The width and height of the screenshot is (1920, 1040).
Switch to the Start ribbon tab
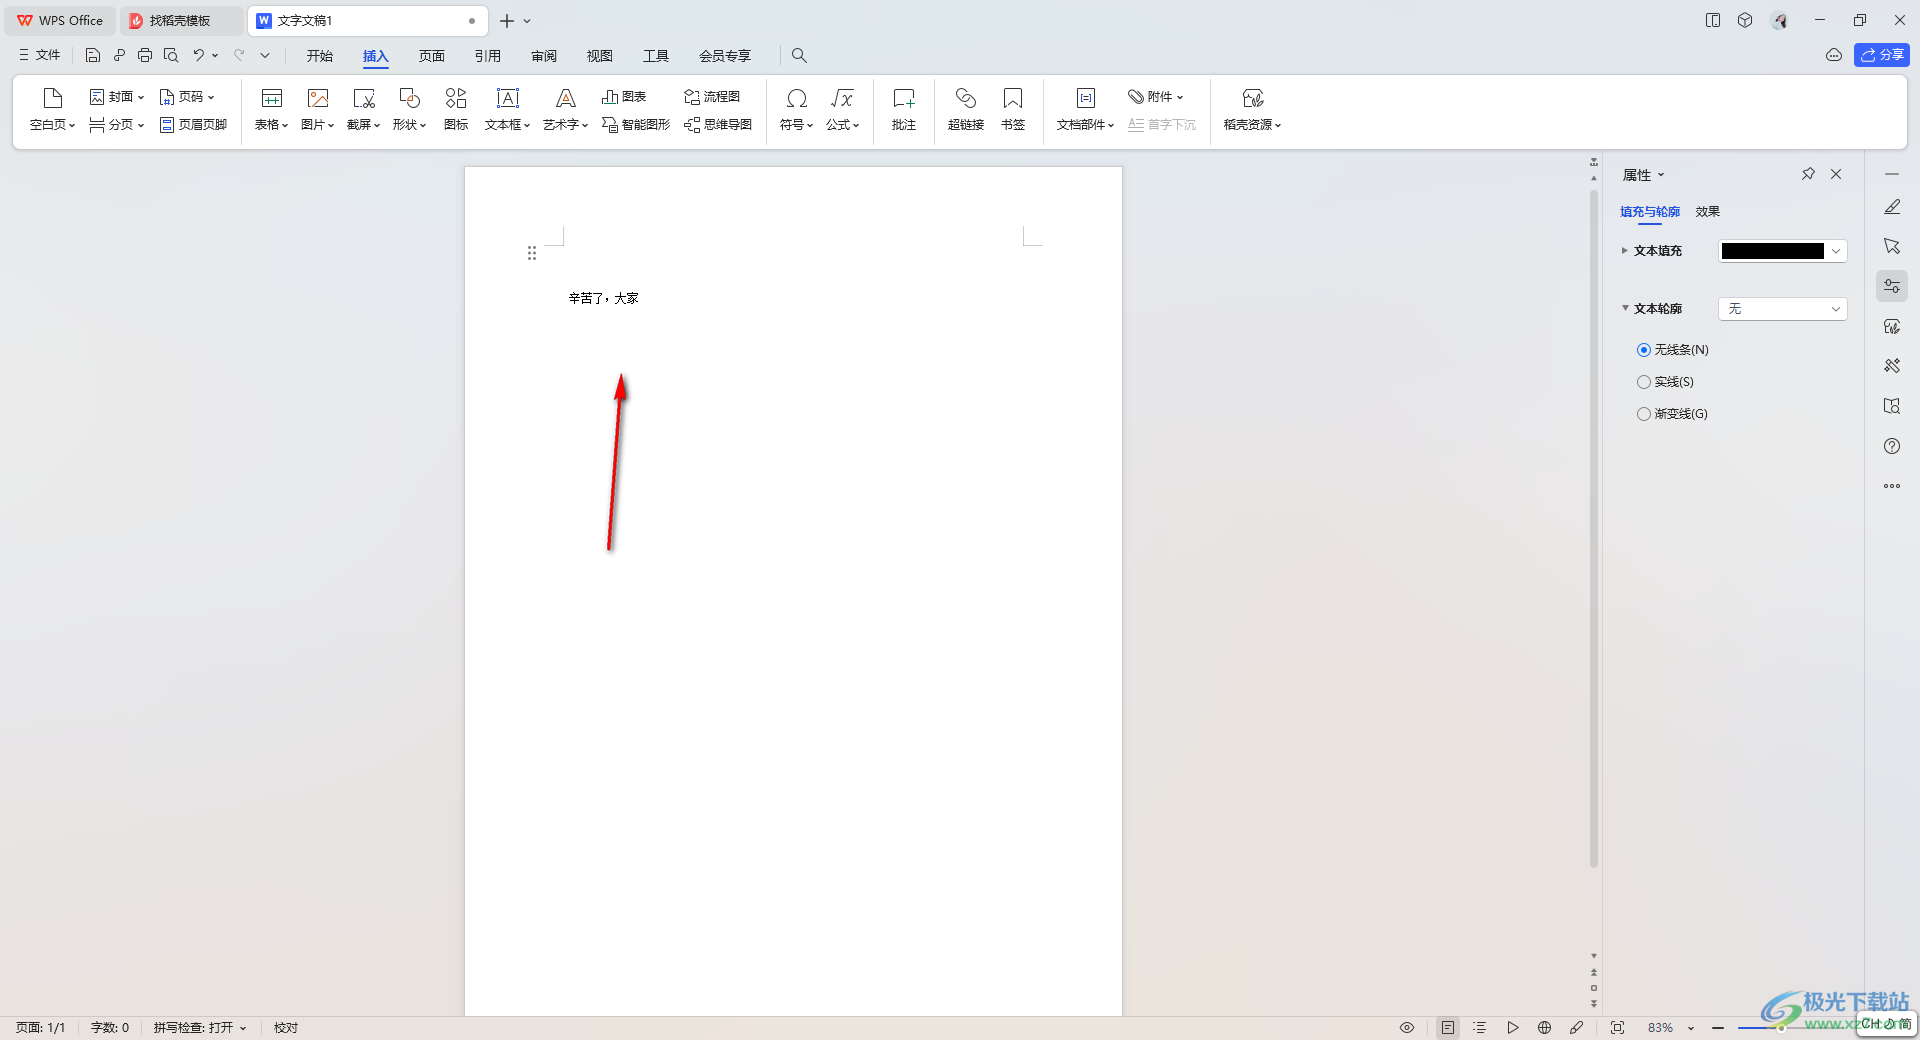[320, 56]
